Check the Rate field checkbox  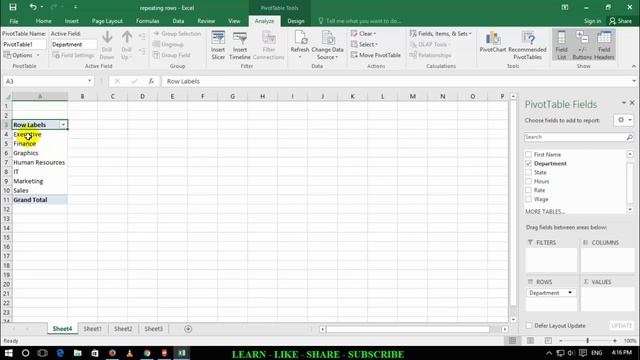click(x=529, y=190)
